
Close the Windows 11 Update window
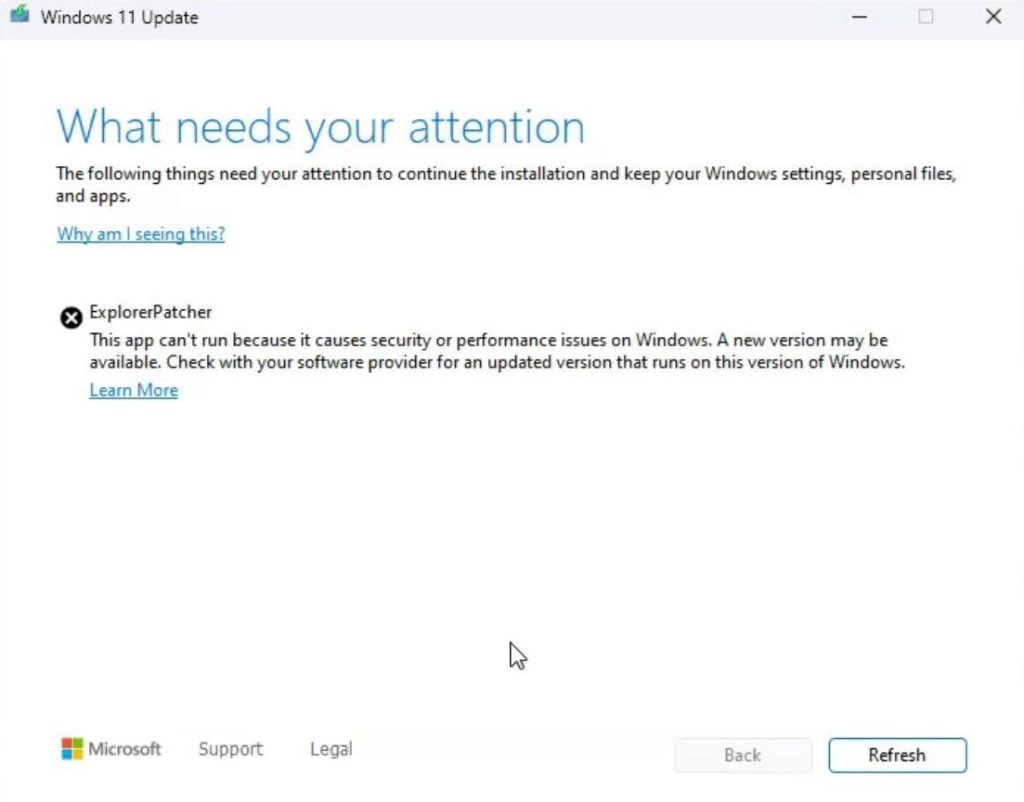[993, 17]
